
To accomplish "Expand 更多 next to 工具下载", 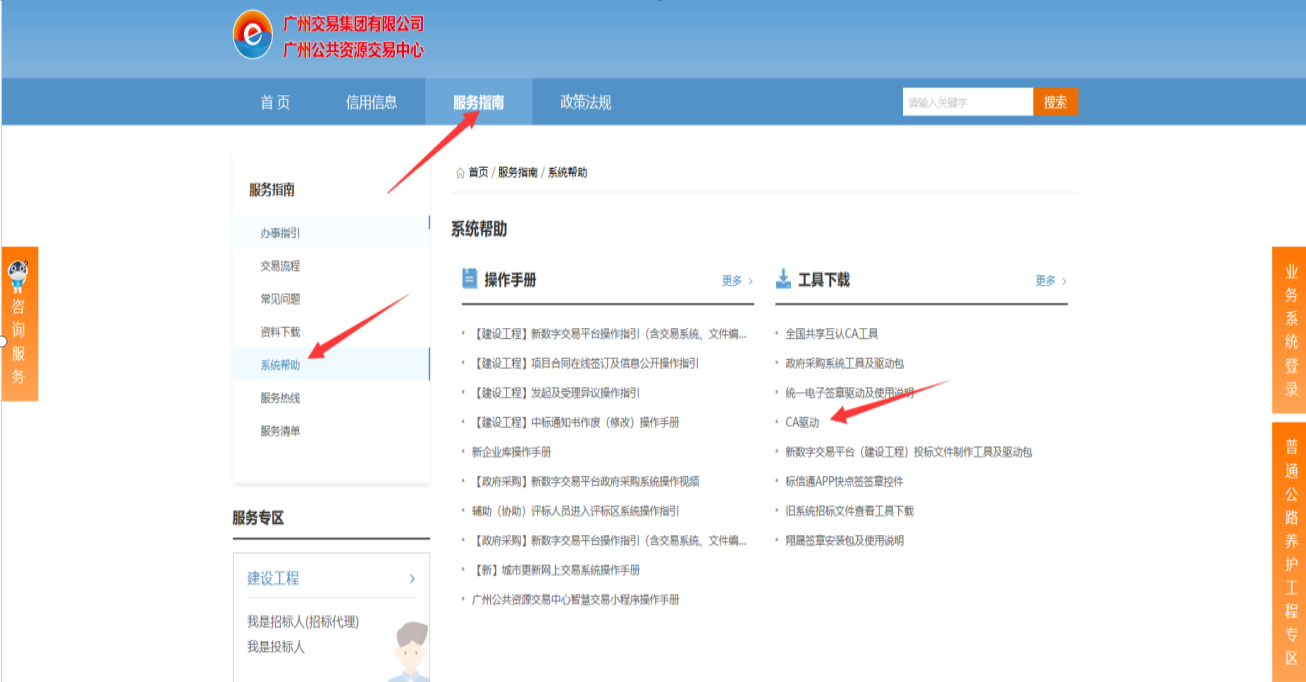I will [1044, 281].
